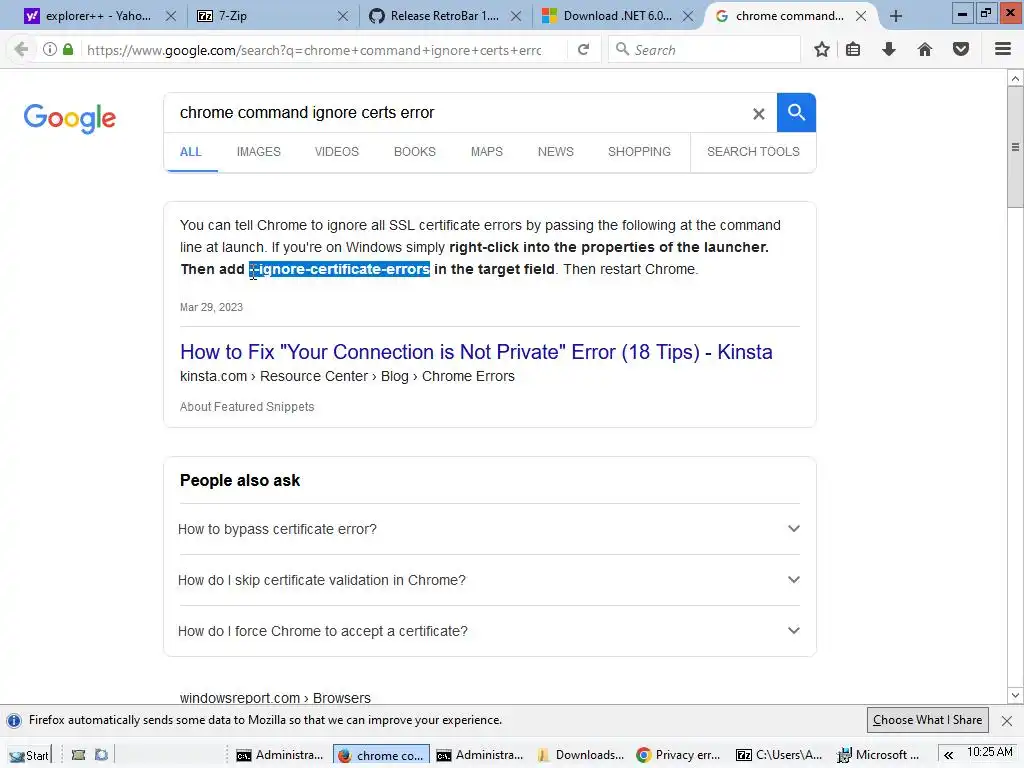Clear the Google search box text
Screen dimensions: 1024x768
pyautogui.click(x=758, y=114)
